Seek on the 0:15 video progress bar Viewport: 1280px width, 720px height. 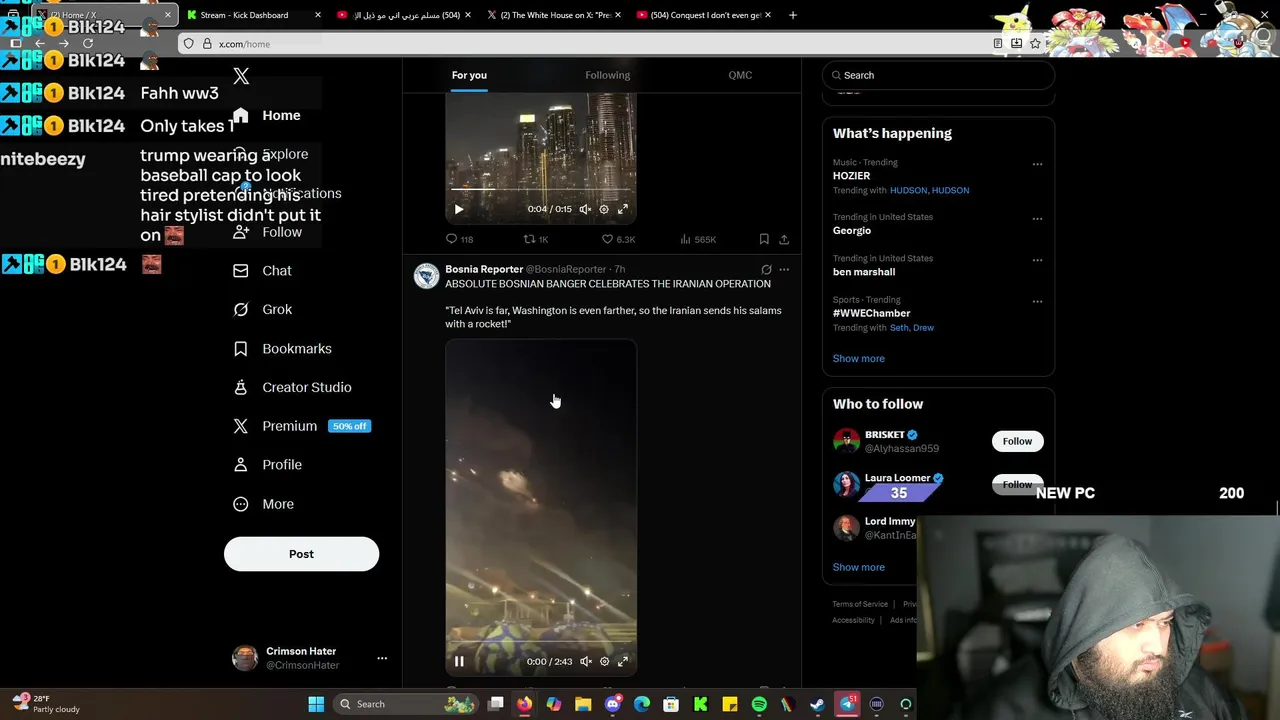(540, 188)
